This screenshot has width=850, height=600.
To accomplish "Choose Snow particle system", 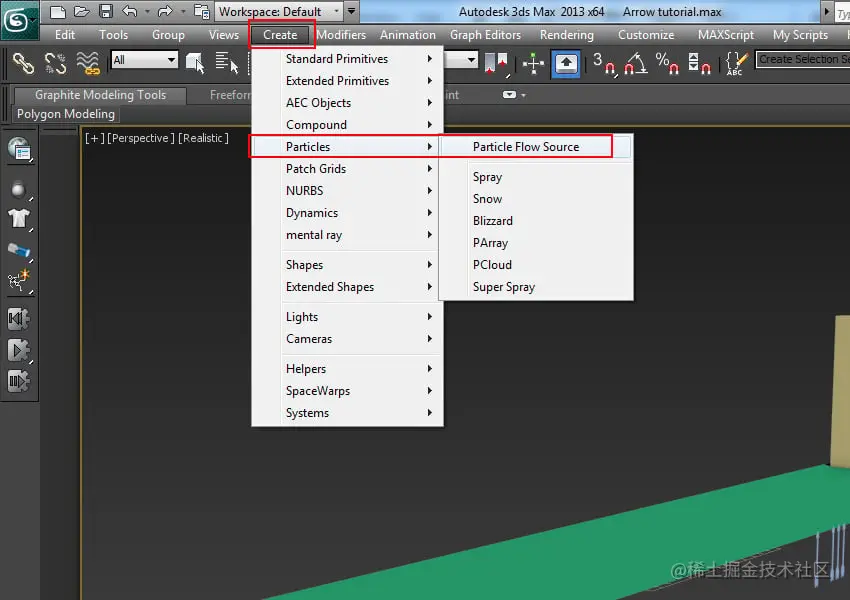I will tap(536, 199).
